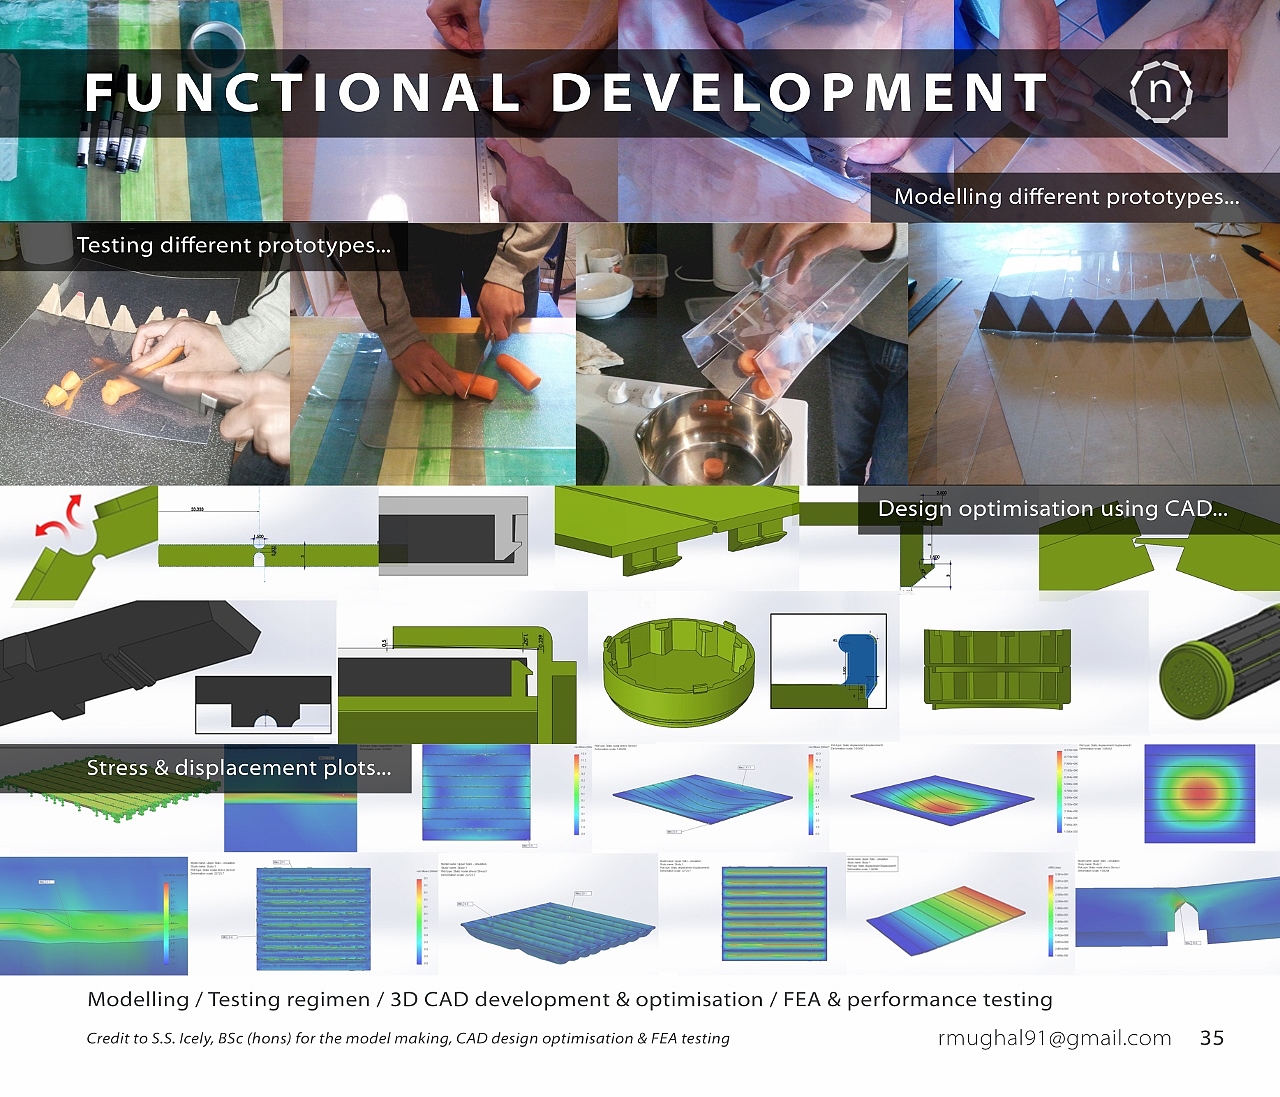Click the "FUNCTIONAL DEVELOPMENT" title
This screenshot has width=1280, height=1097.
(566, 93)
